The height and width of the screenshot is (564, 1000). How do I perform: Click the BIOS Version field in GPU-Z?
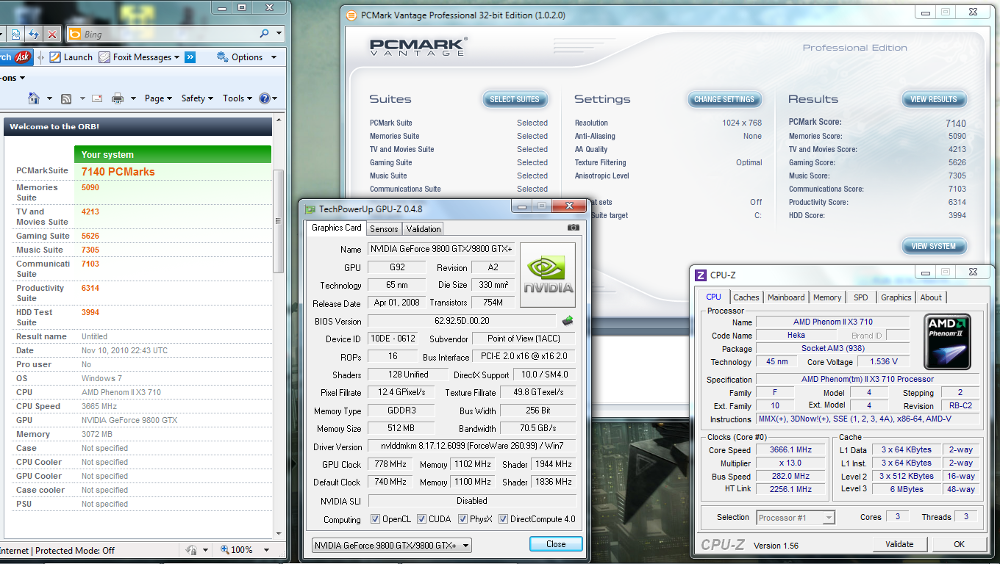coord(462,321)
